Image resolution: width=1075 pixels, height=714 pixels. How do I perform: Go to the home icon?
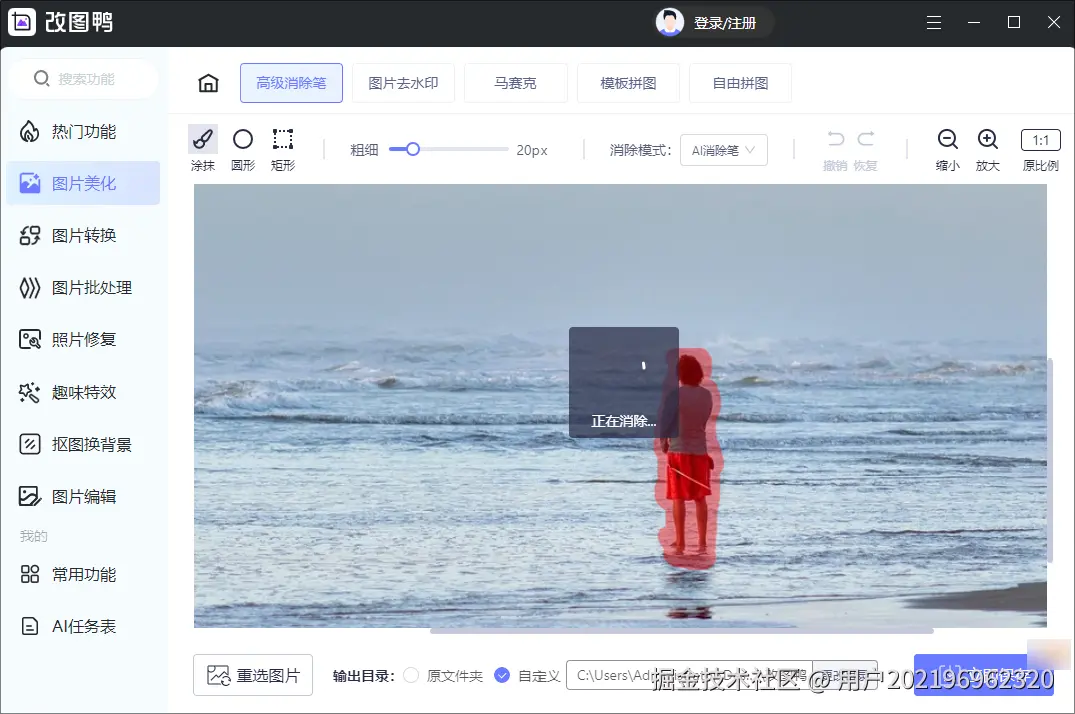[x=208, y=83]
